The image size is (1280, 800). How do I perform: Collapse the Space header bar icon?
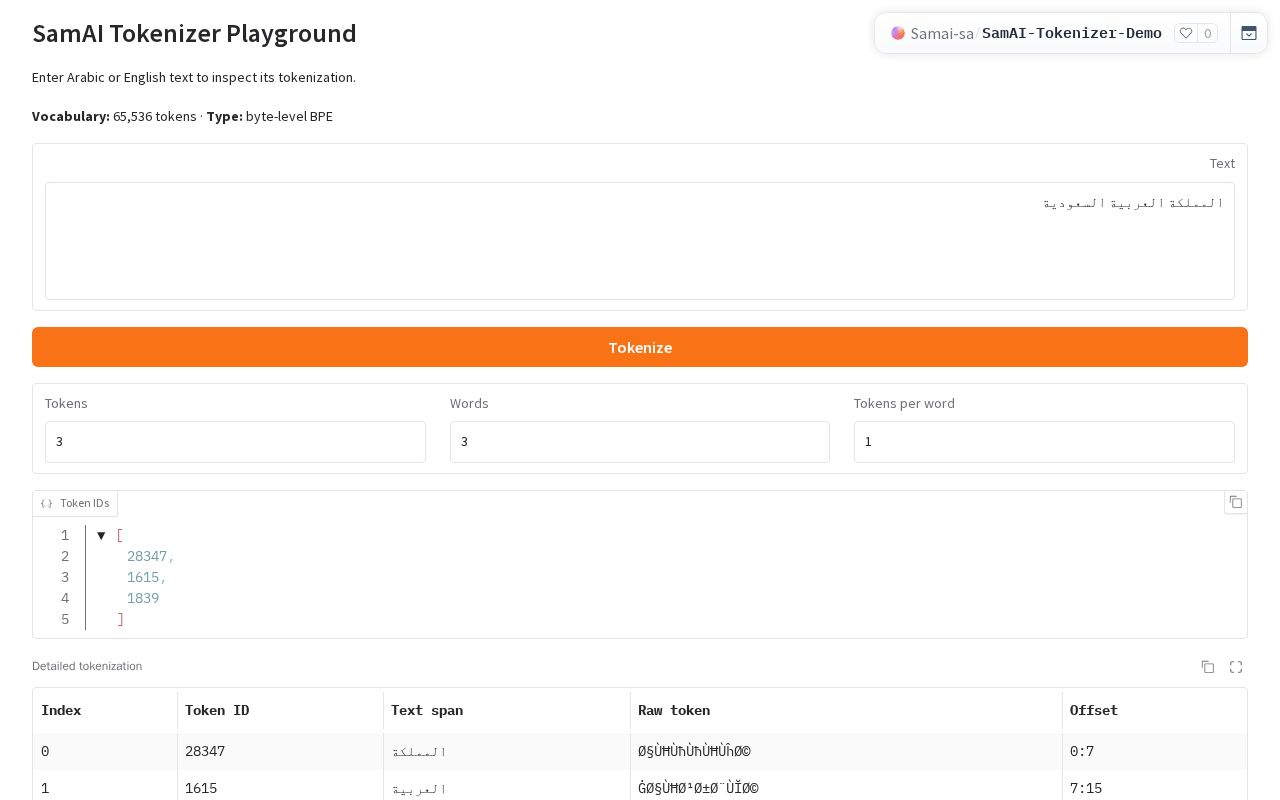point(1249,33)
